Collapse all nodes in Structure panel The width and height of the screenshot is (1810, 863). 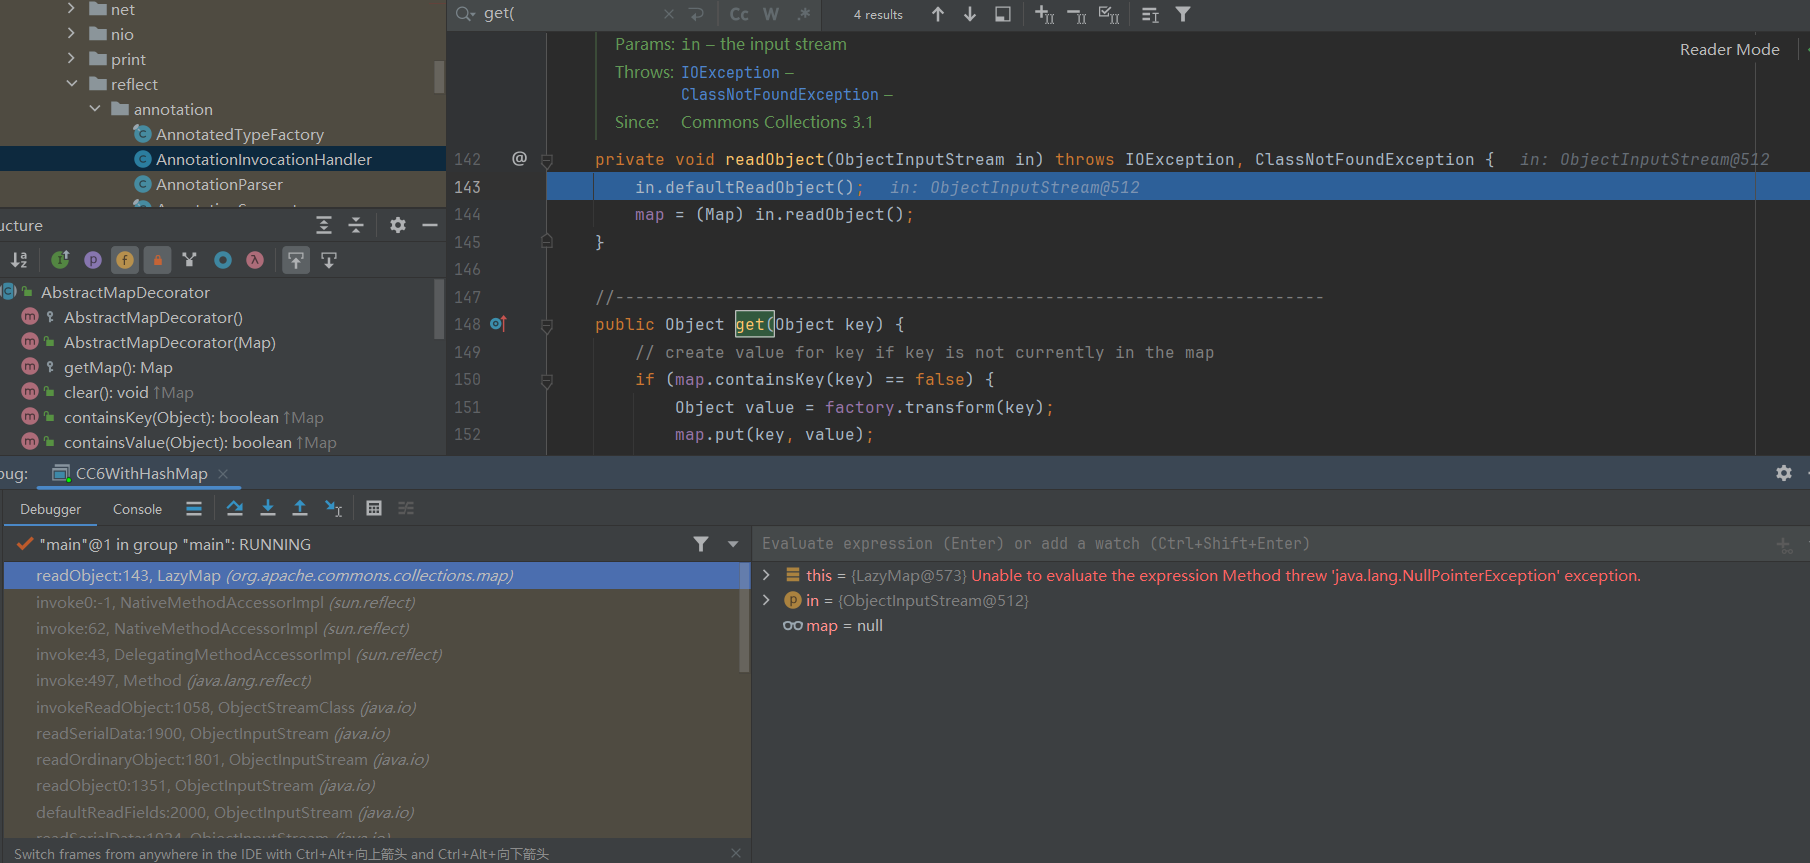(x=356, y=225)
